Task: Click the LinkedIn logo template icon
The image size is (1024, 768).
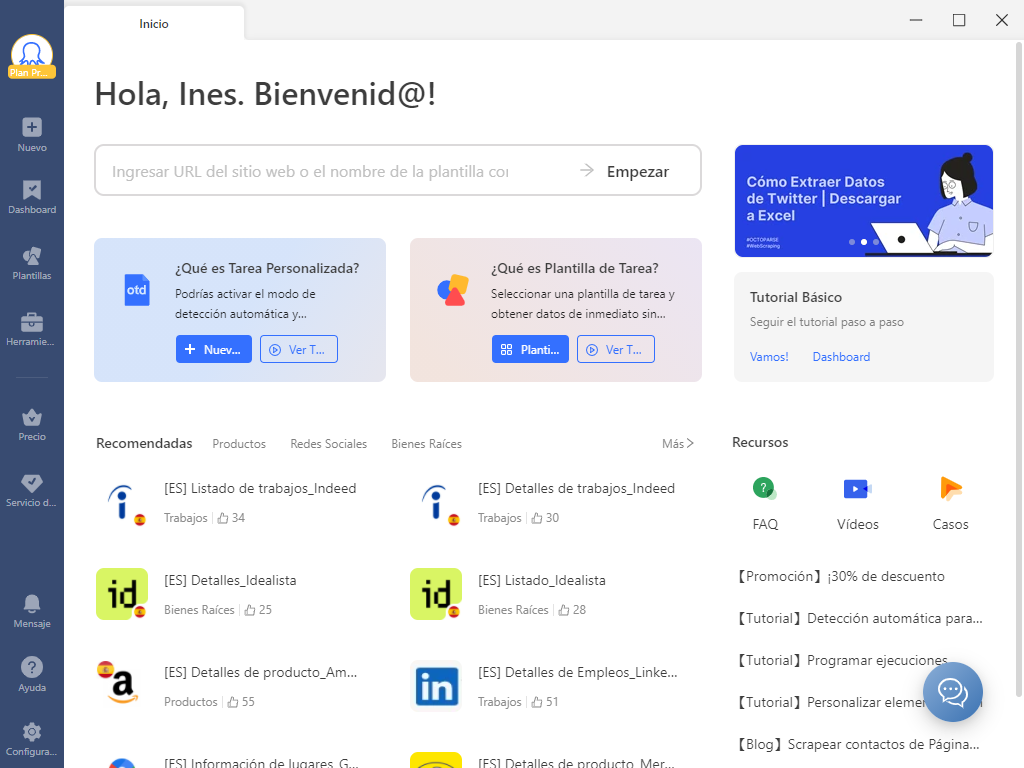Action: [436, 686]
